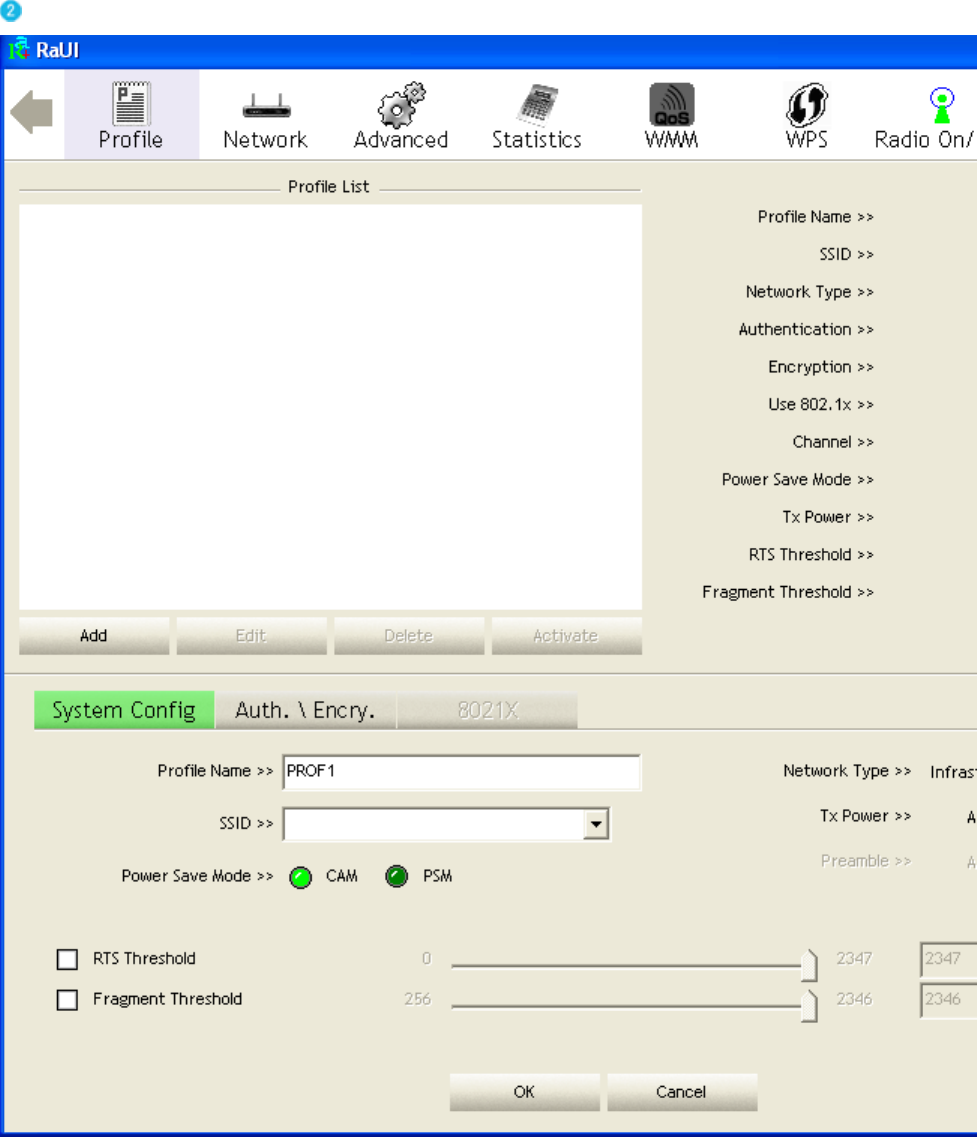This screenshot has height=1137, width=977.
Task: Click the RaUI title bar logo
Action: [18, 50]
